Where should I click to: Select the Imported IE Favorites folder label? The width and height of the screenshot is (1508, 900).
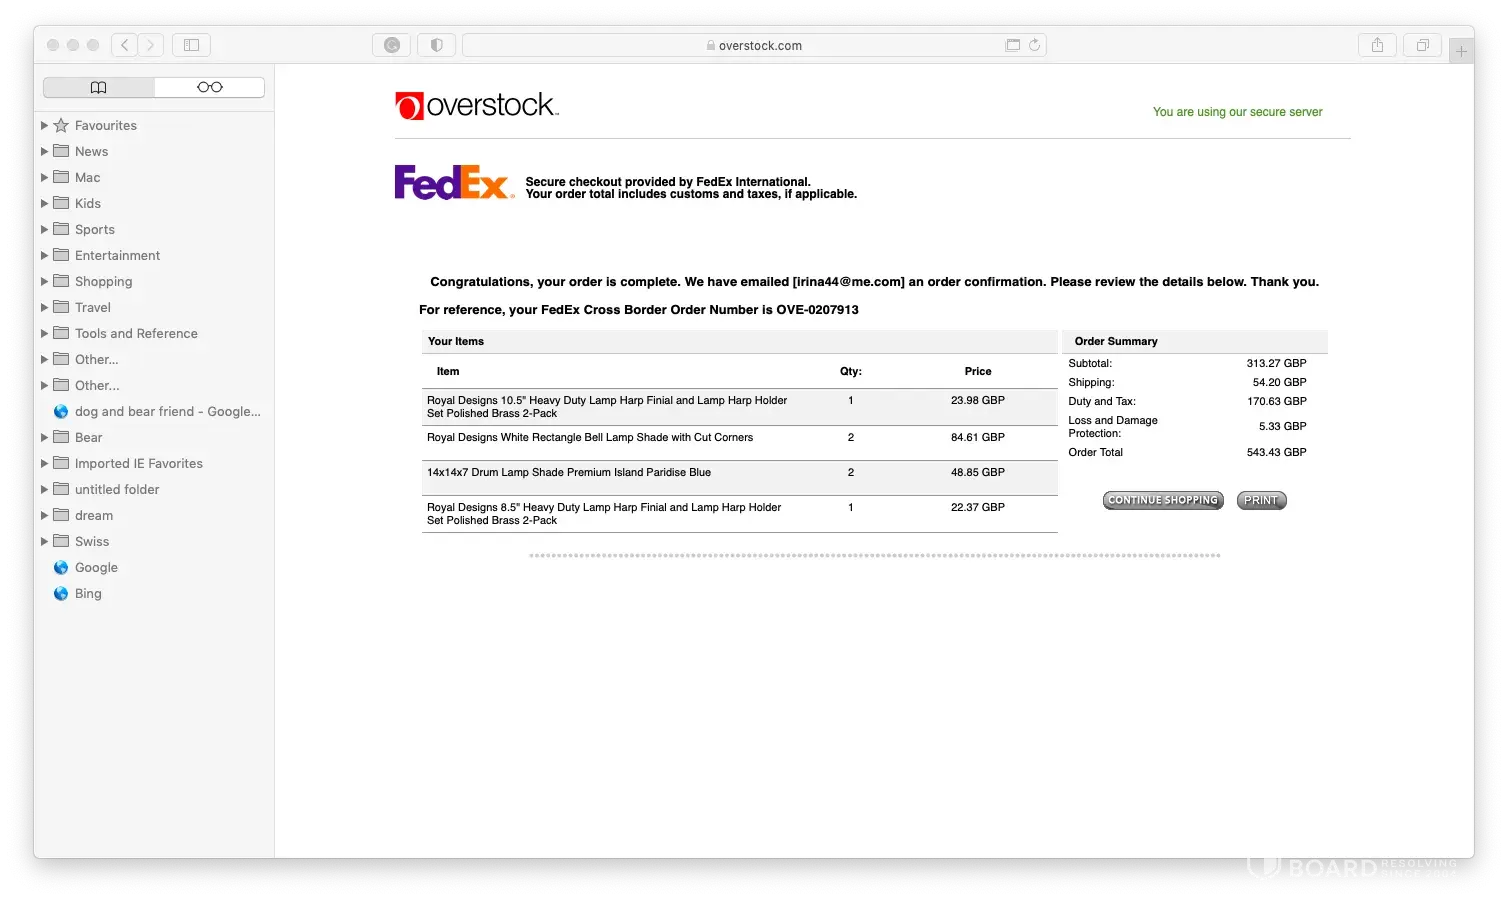139,463
